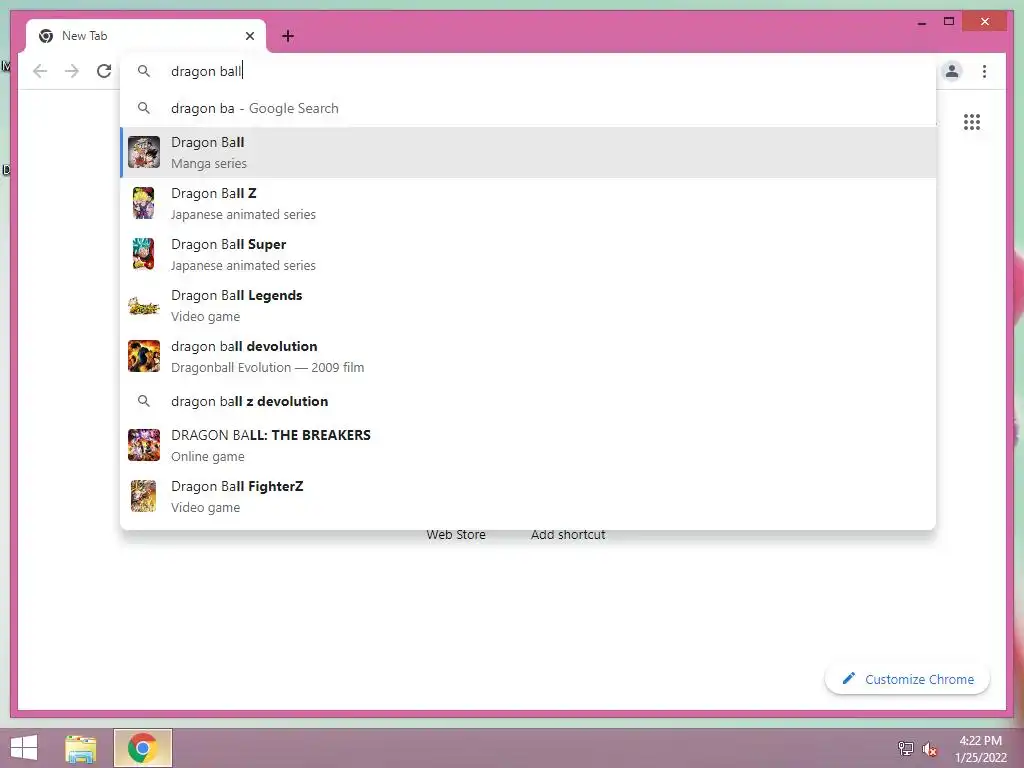Click the address bar search magnifier icon
This screenshot has width=1024, height=768.
coord(144,71)
